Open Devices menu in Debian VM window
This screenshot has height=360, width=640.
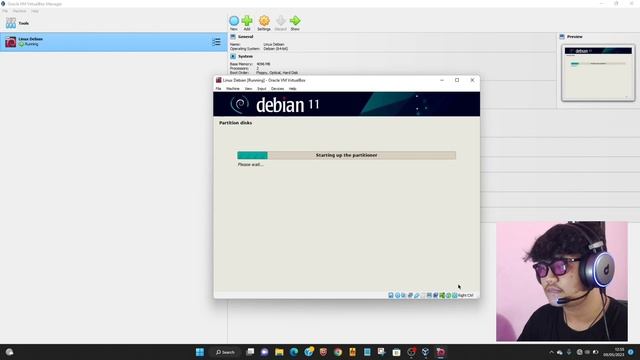click(x=278, y=89)
